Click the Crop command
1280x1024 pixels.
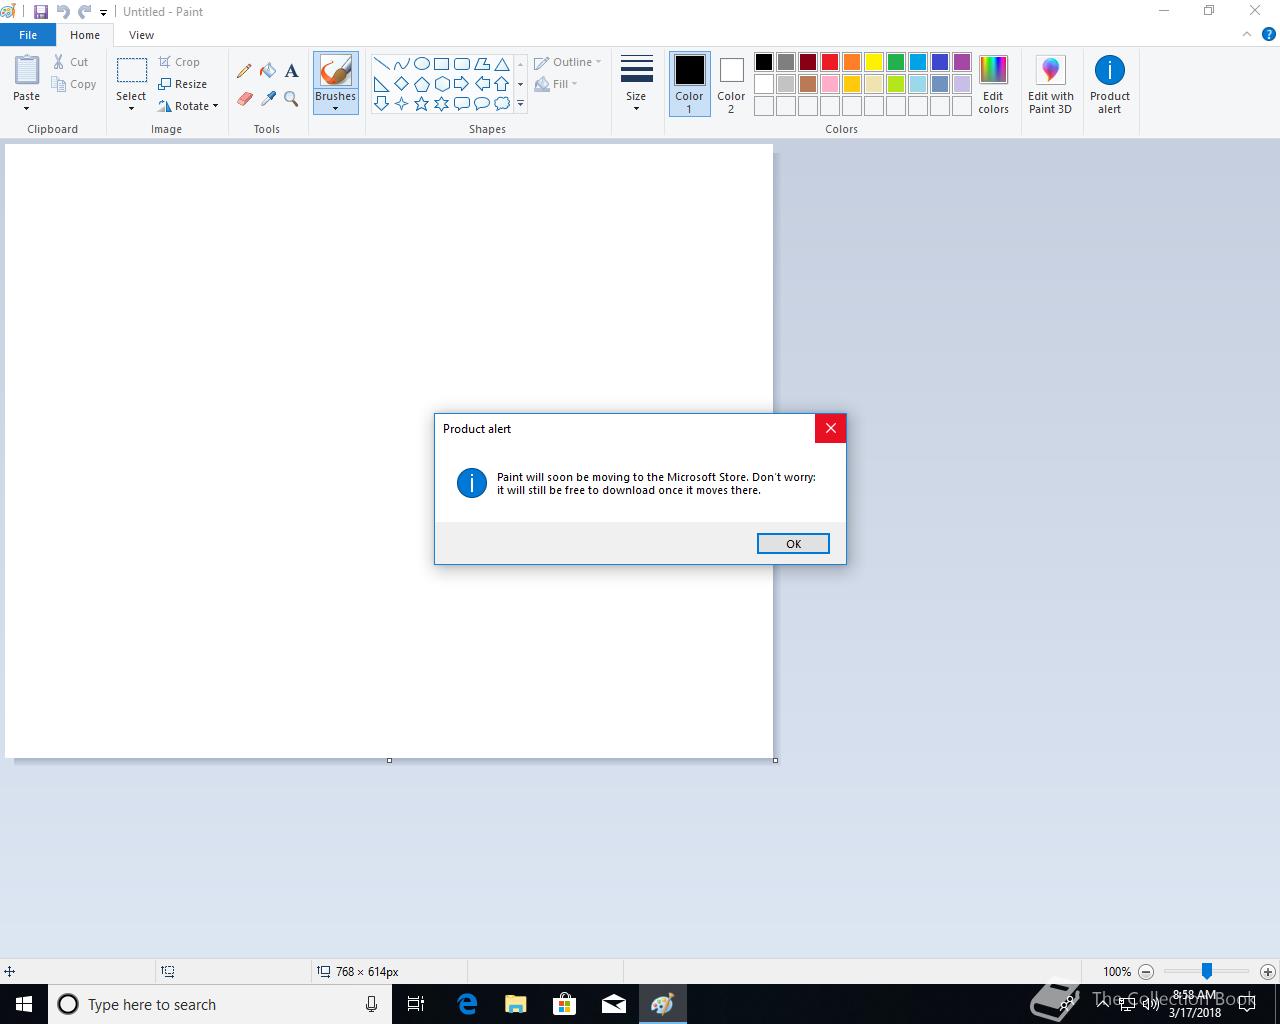179,62
